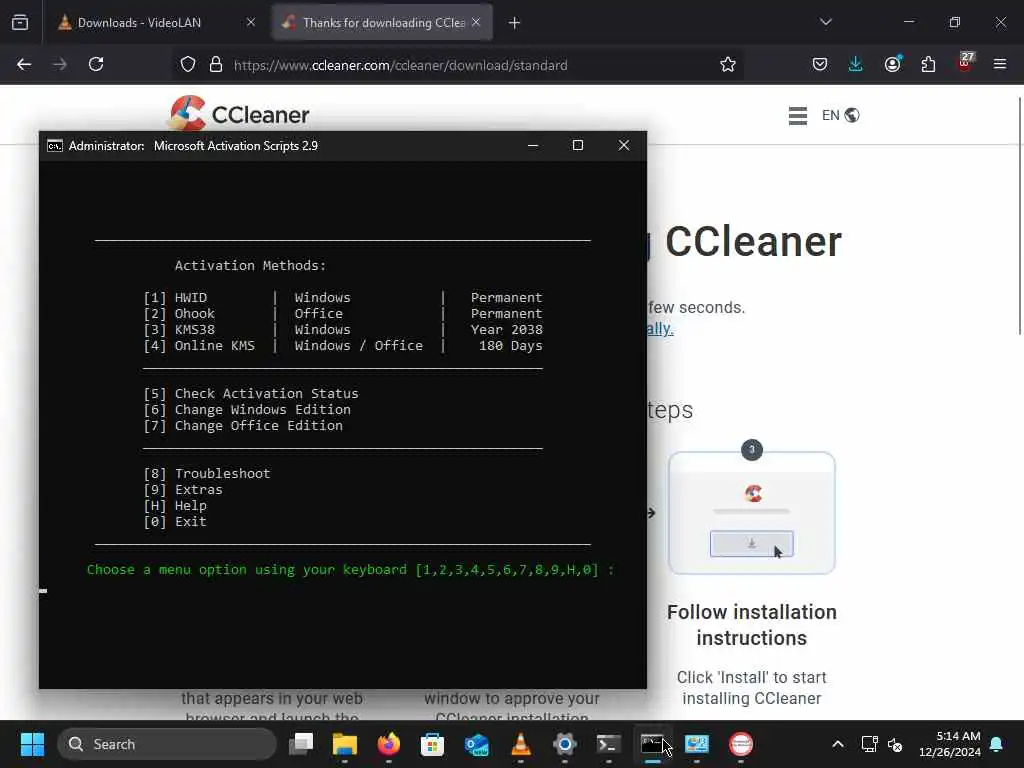The image size is (1024, 768).
Task: Open the red circular app in taskbar
Action: pos(741,744)
